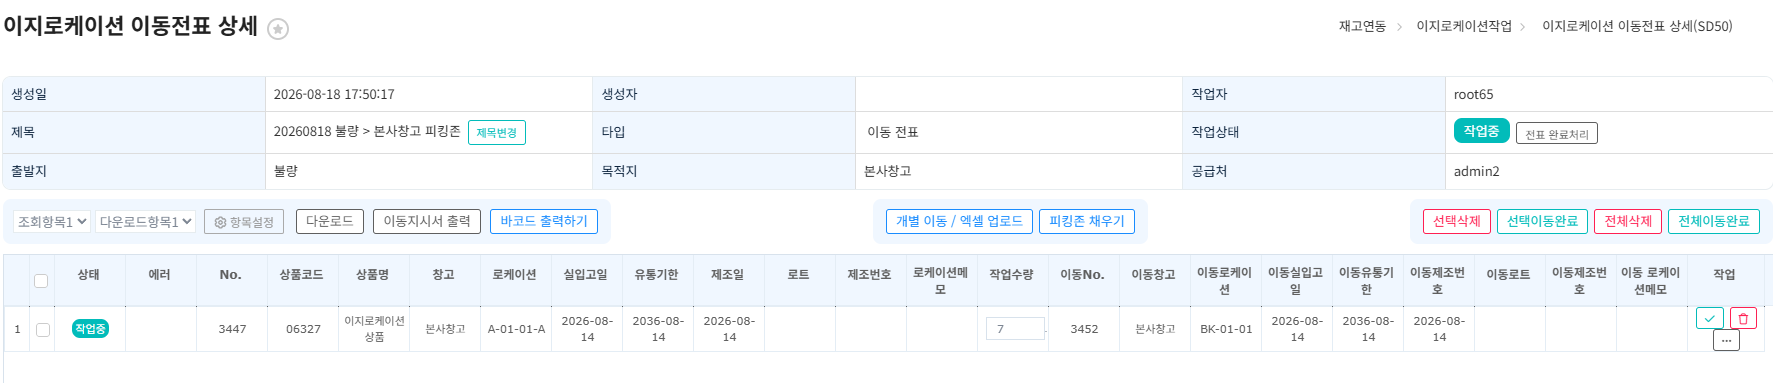Viewport: 1773px width, 383px height.
Task: Click the 작업중 work status badge in header
Action: pyautogui.click(x=1481, y=131)
